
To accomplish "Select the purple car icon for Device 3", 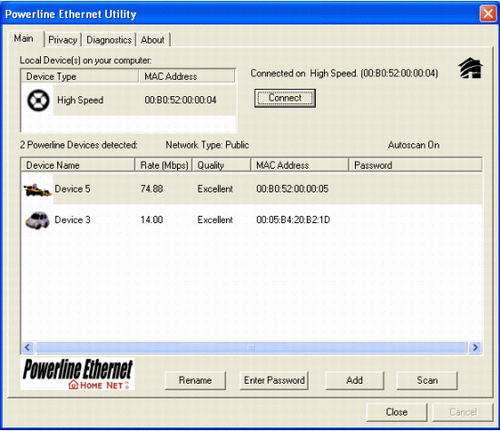I will pyautogui.click(x=37, y=220).
